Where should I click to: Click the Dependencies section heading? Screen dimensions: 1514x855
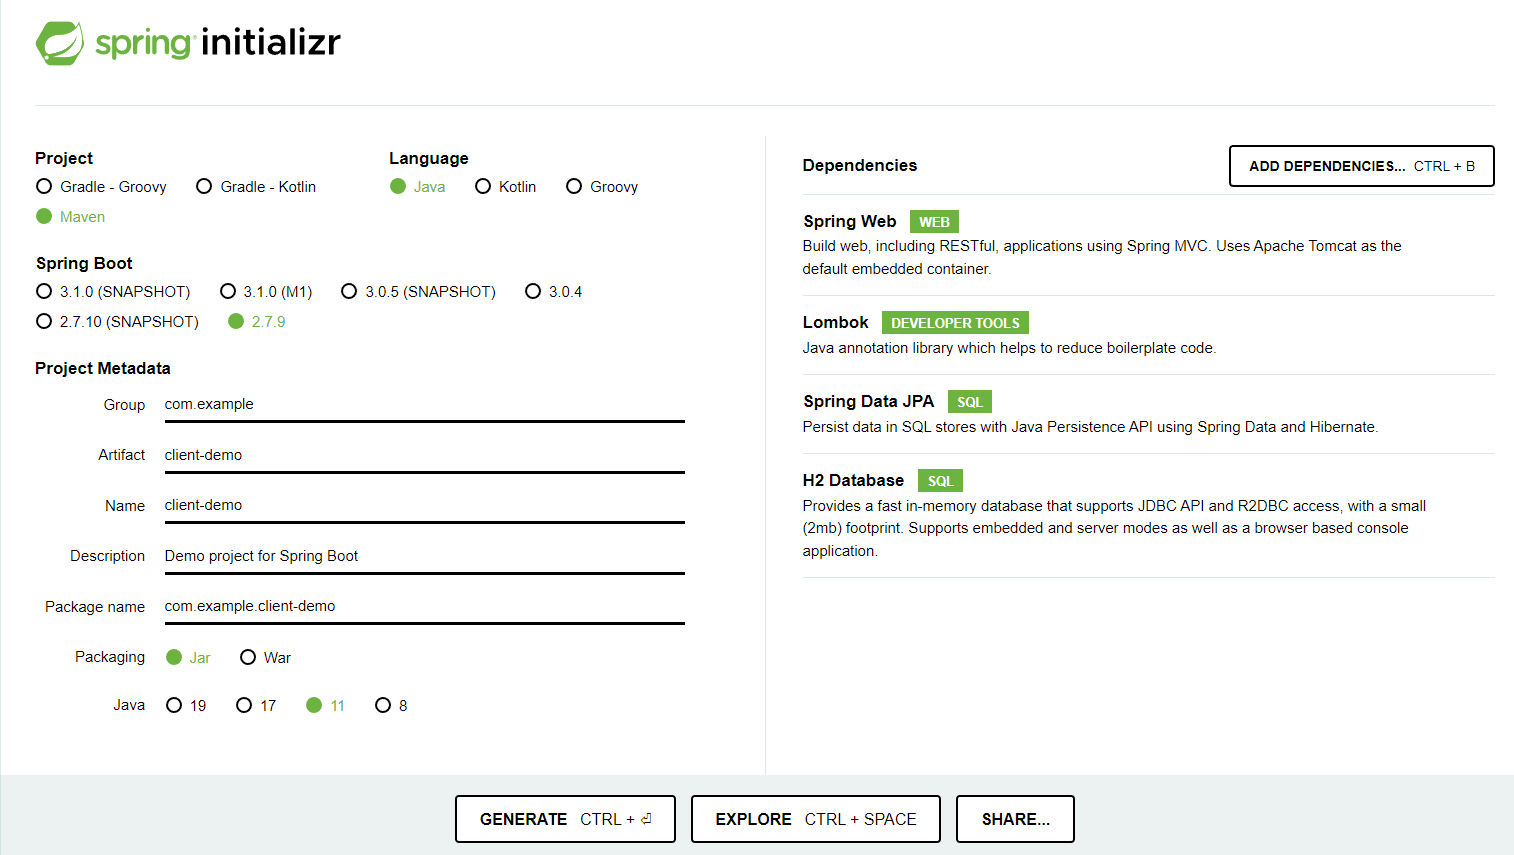(860, 165)
